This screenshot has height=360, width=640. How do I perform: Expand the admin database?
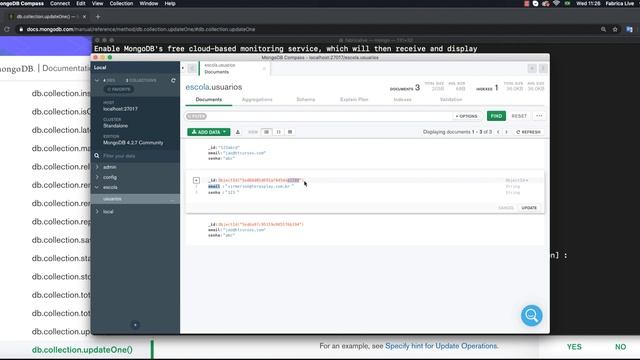(97, 167)
